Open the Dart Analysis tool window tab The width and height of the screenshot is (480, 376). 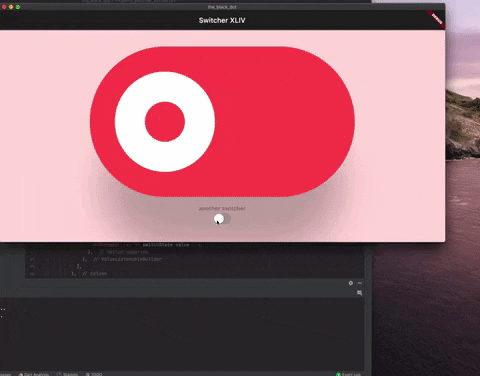(x=33, y=374)
